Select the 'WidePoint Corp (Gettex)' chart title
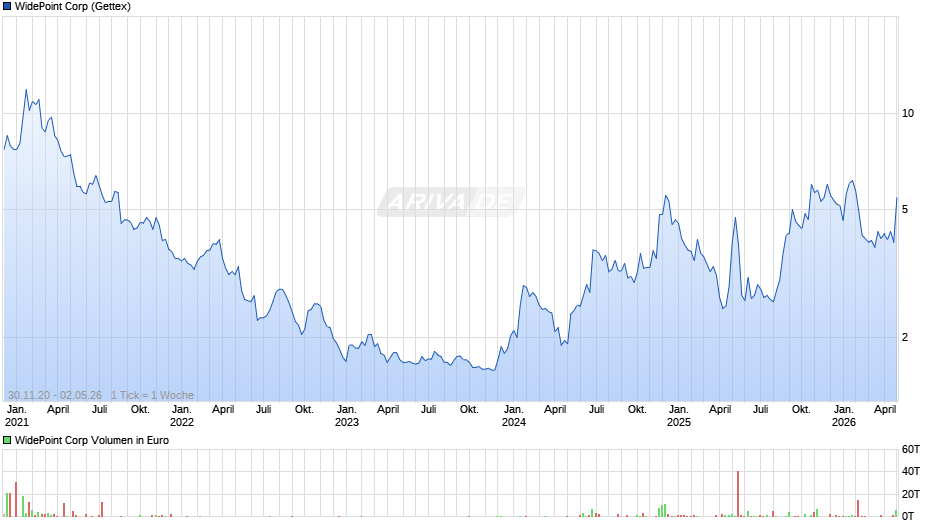The image size is (940, 526). pos(73,7)
